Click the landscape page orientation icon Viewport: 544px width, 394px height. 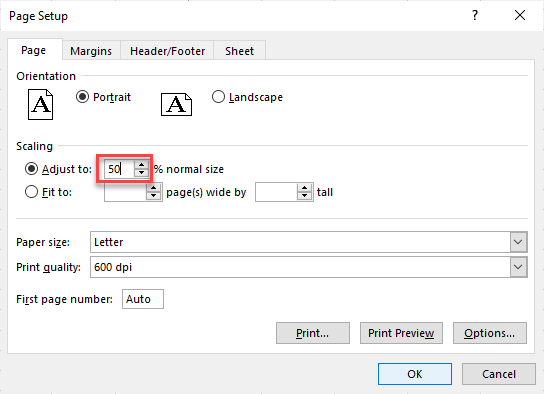[176, 104]
